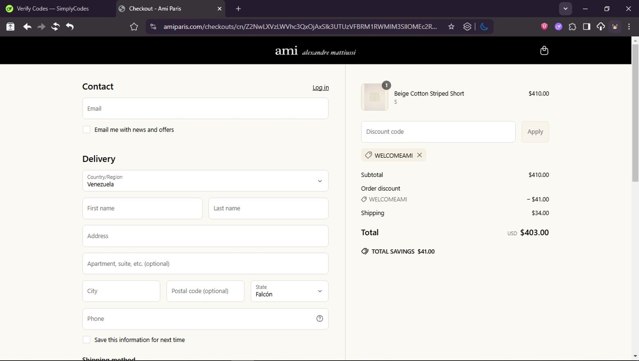Click the Beige Cotton Striped Short thumbnail

pyautogui.click(x=375, y=97)
